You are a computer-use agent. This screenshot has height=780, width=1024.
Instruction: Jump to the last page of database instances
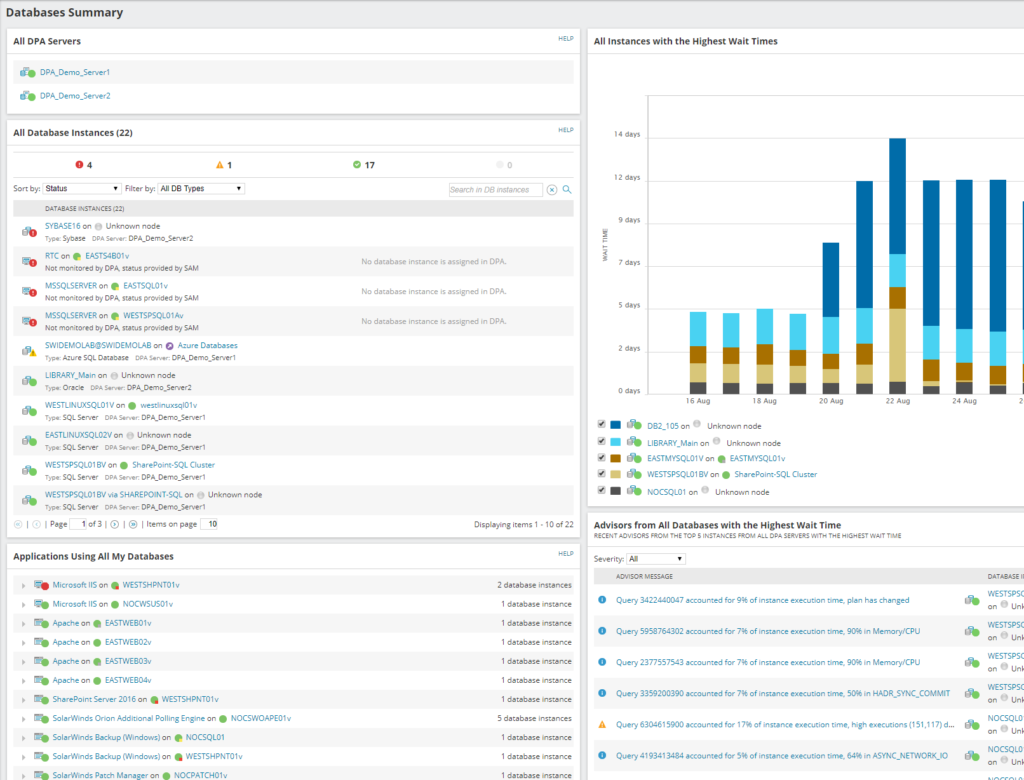[x=133, y=524]
